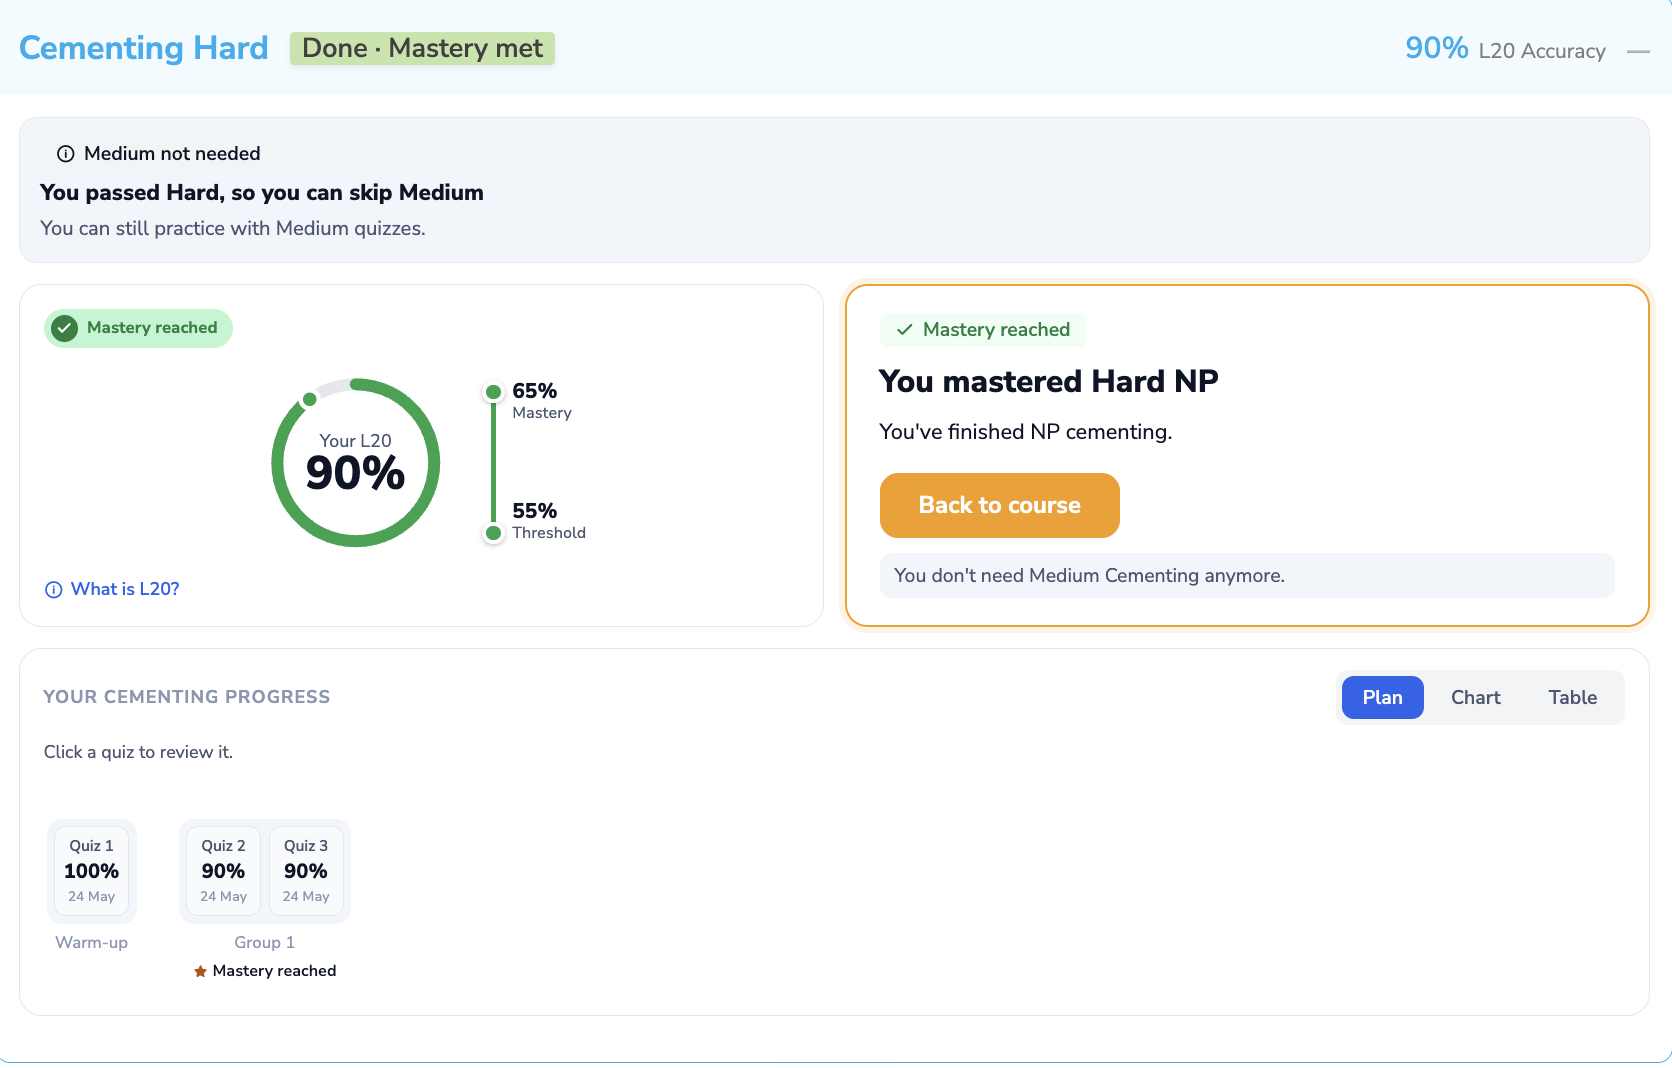Open Quiz 3 card scored 90%
This screenshot has width=1672, height=1068.
pyautogui.click(x=306, y=870)
